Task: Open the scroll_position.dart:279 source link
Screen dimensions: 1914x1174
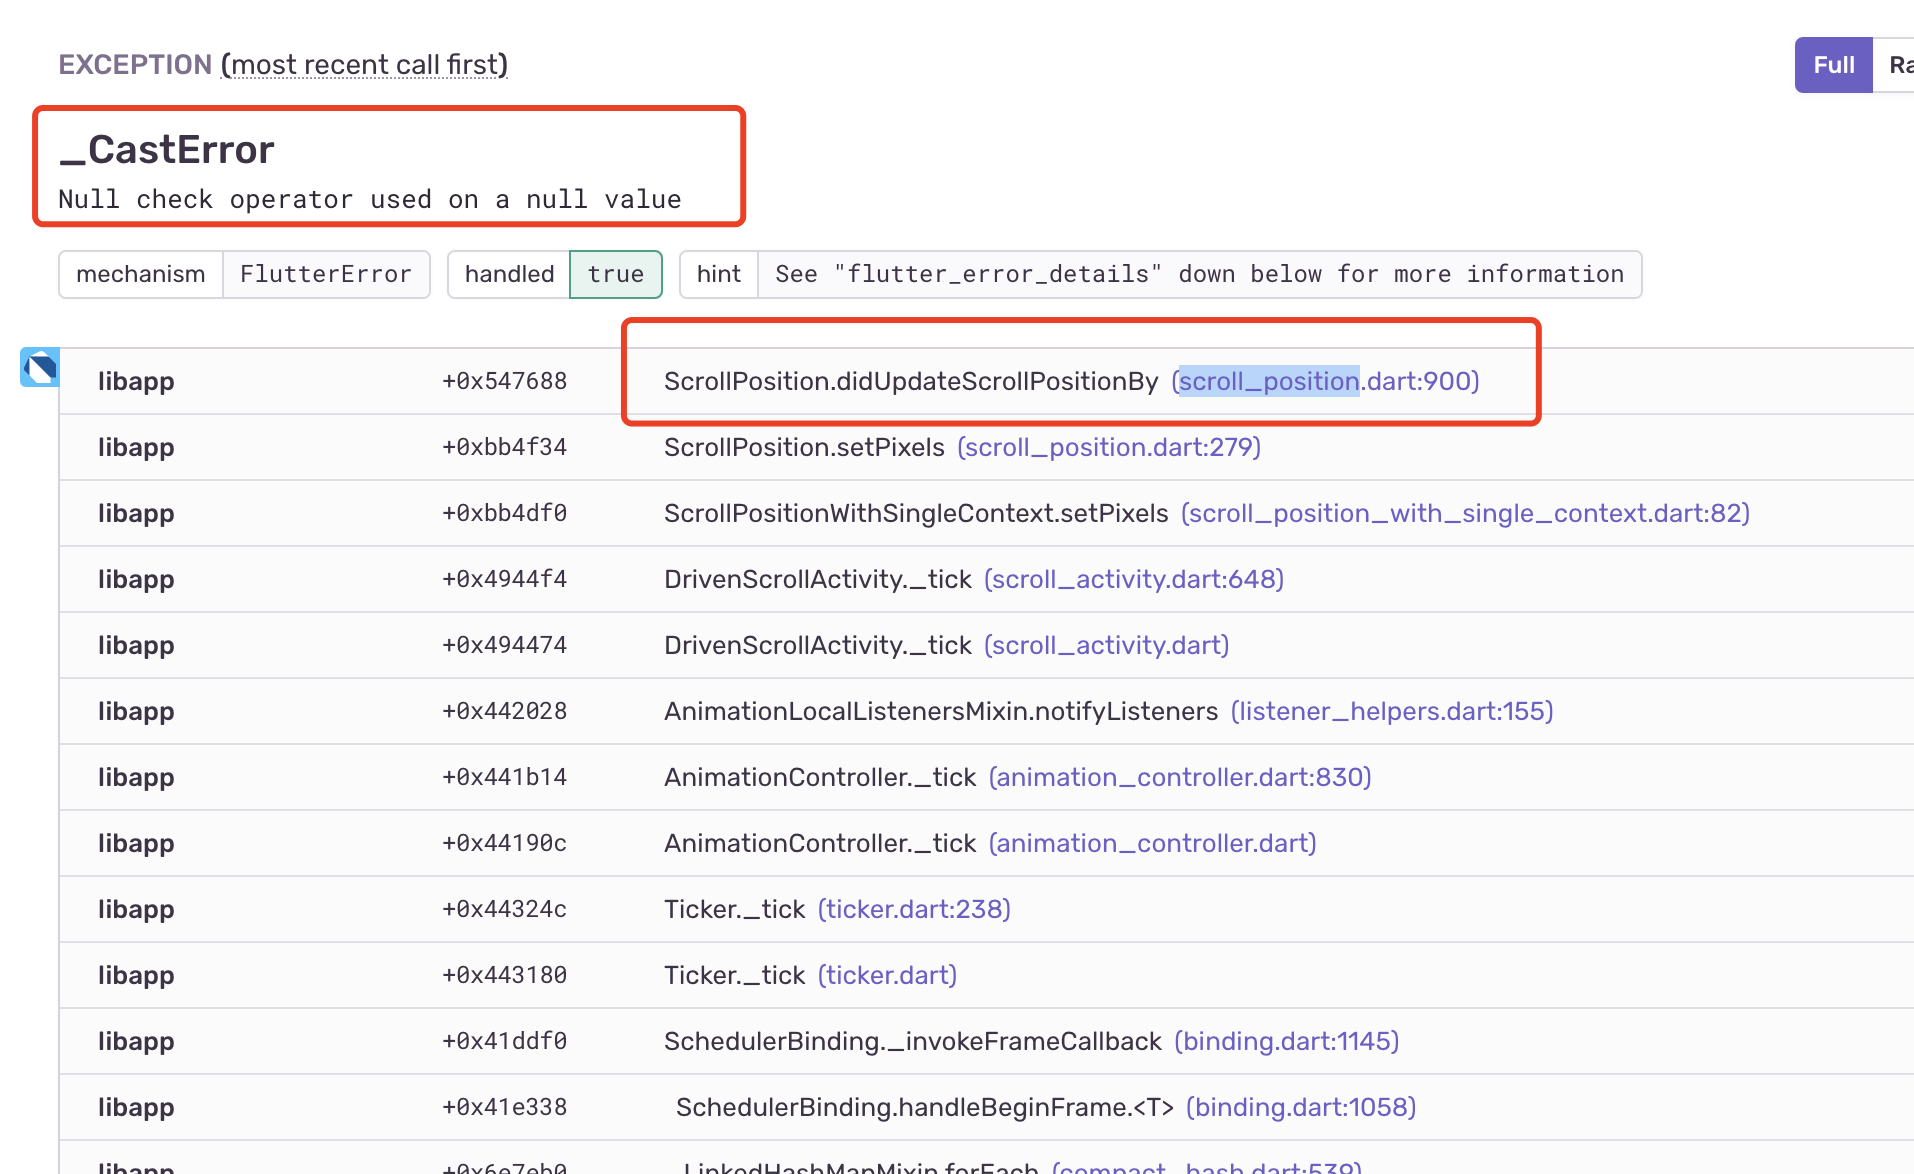Action: click(x=1108, y=447)
